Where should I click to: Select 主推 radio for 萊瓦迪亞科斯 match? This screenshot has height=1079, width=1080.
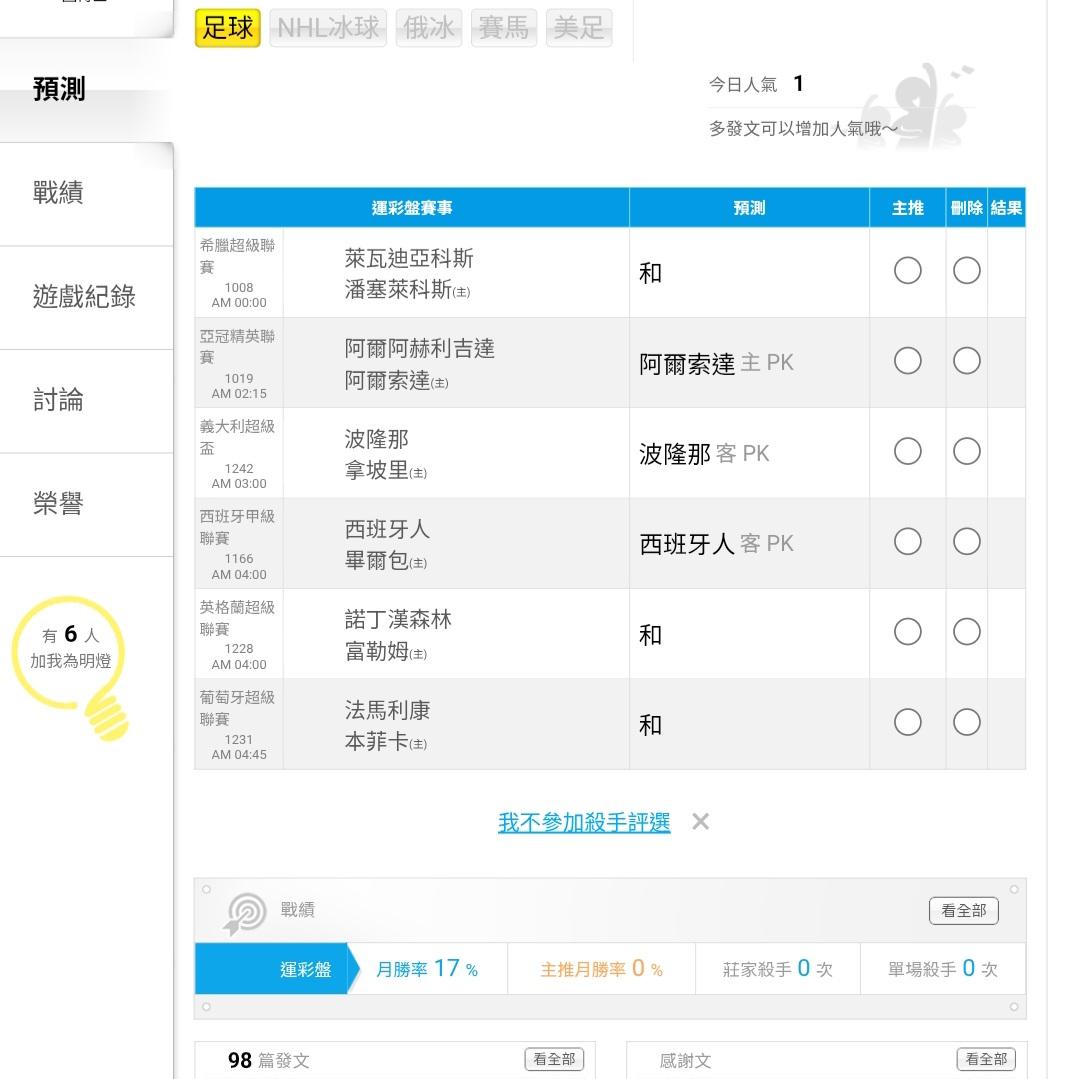tap(907, 271)
